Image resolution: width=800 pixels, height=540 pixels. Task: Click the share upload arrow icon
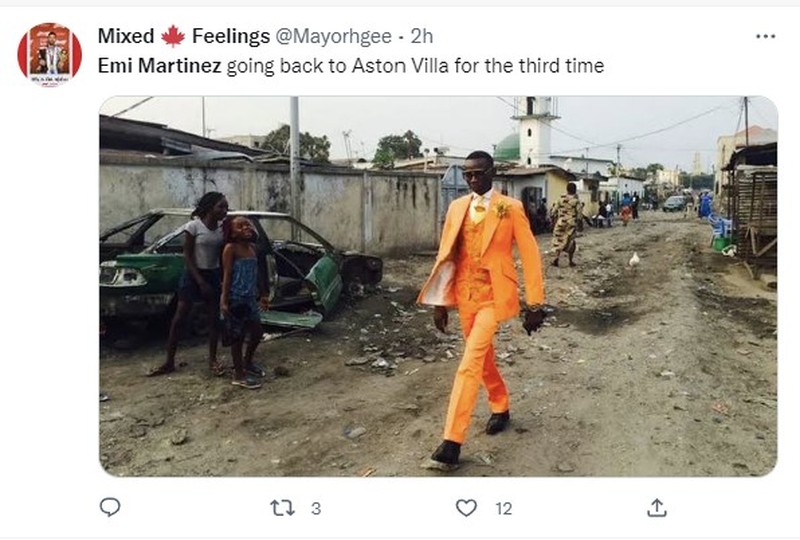[657, 507]
